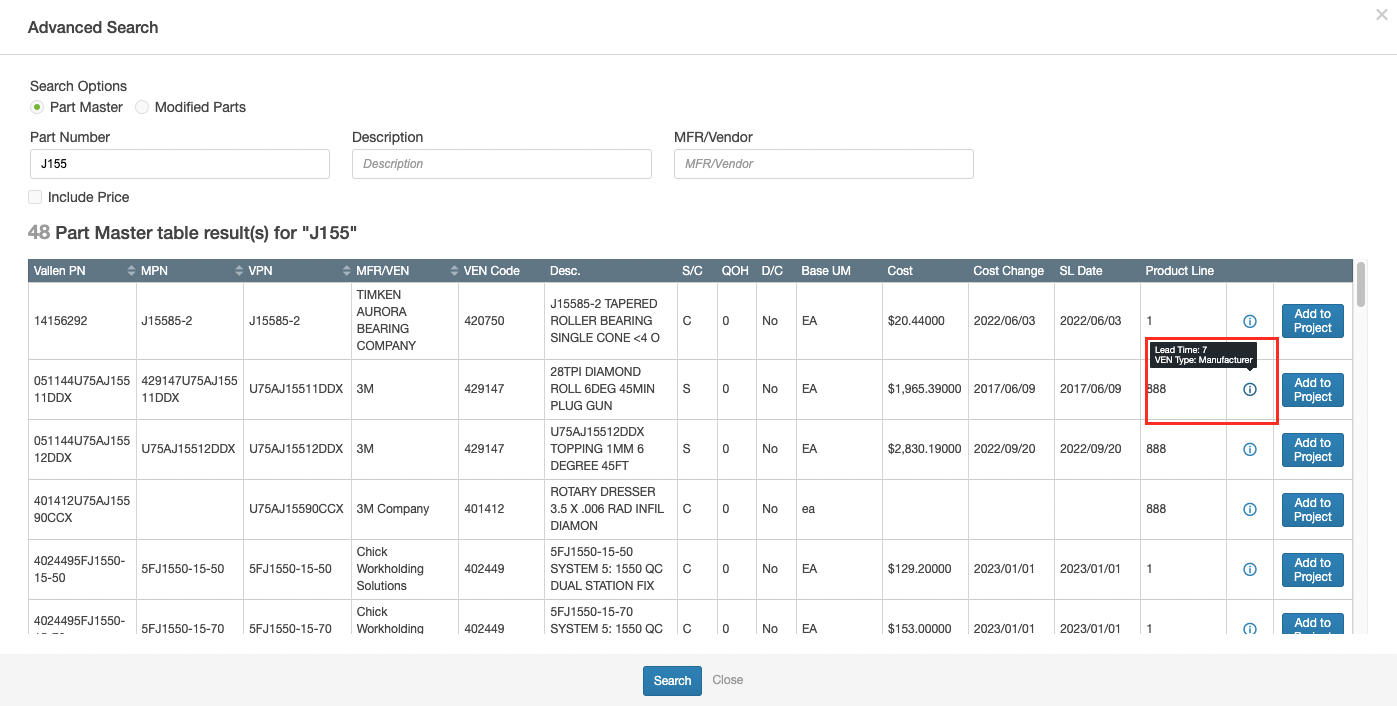Close the Advanced Search dialog with X

tap(1381, 15)
